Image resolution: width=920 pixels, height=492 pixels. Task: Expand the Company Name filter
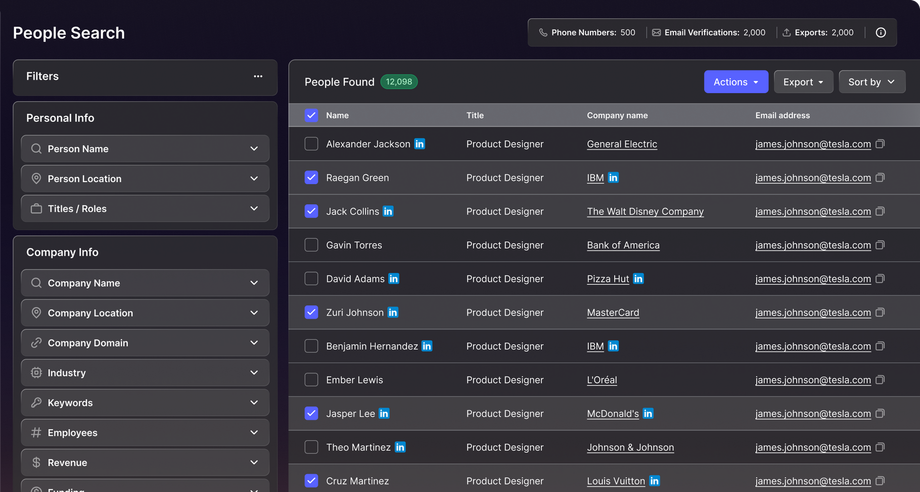[x=145, y=283]
